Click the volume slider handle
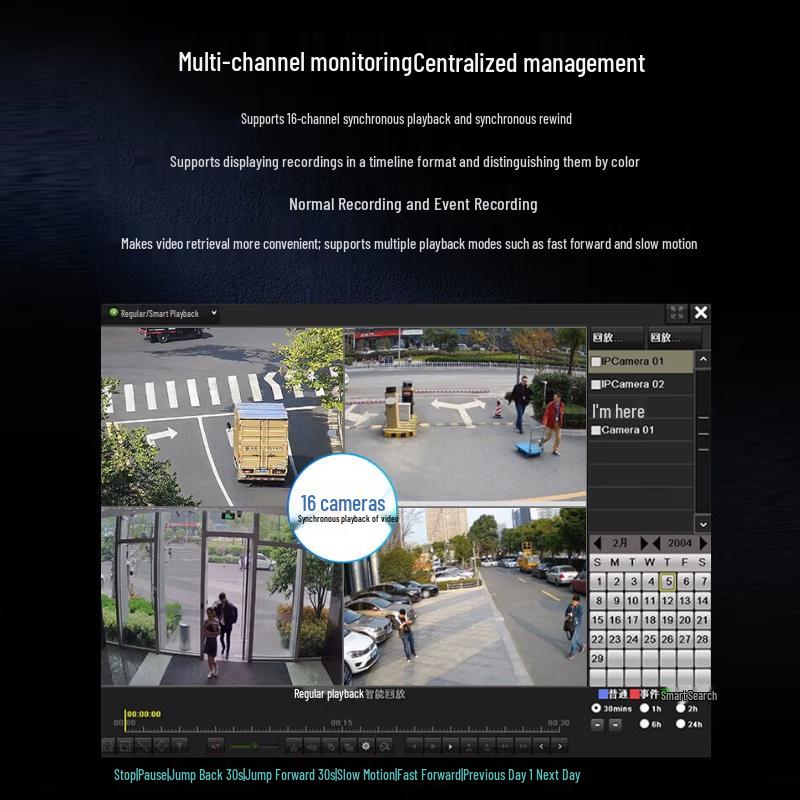The width and height of the screenshot is (800, 800). (254, 746)
